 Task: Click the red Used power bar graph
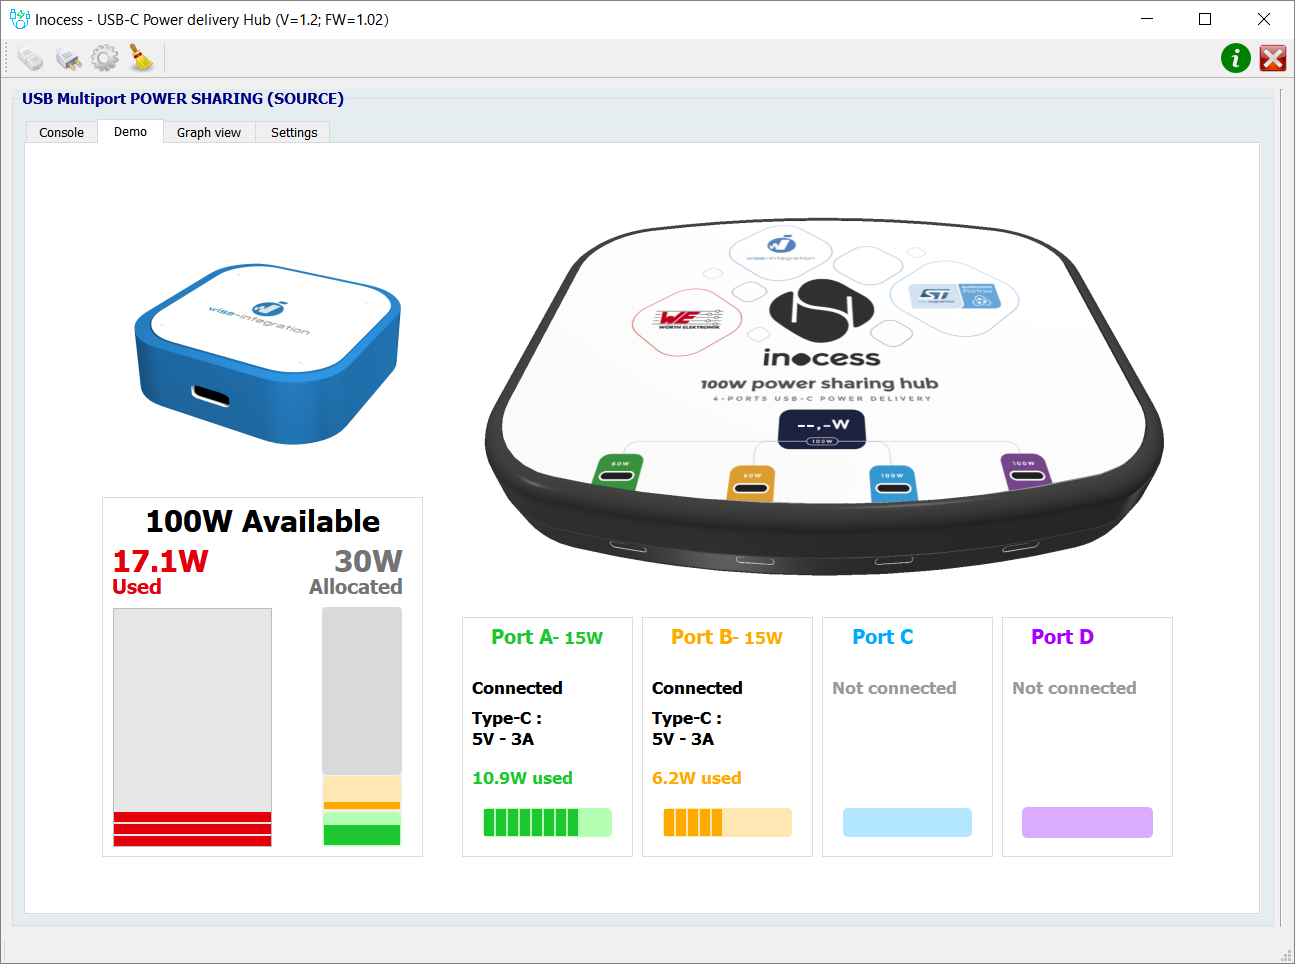pyautogui.click(x=192, y=828)
